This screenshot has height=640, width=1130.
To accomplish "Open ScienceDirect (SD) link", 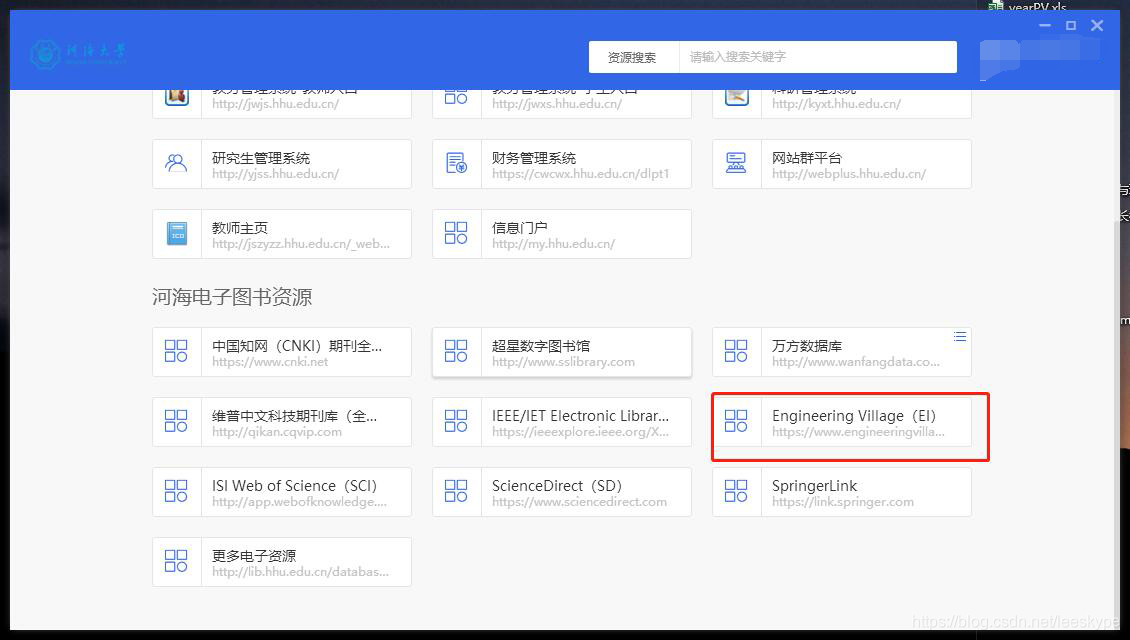I will point(562,492).
